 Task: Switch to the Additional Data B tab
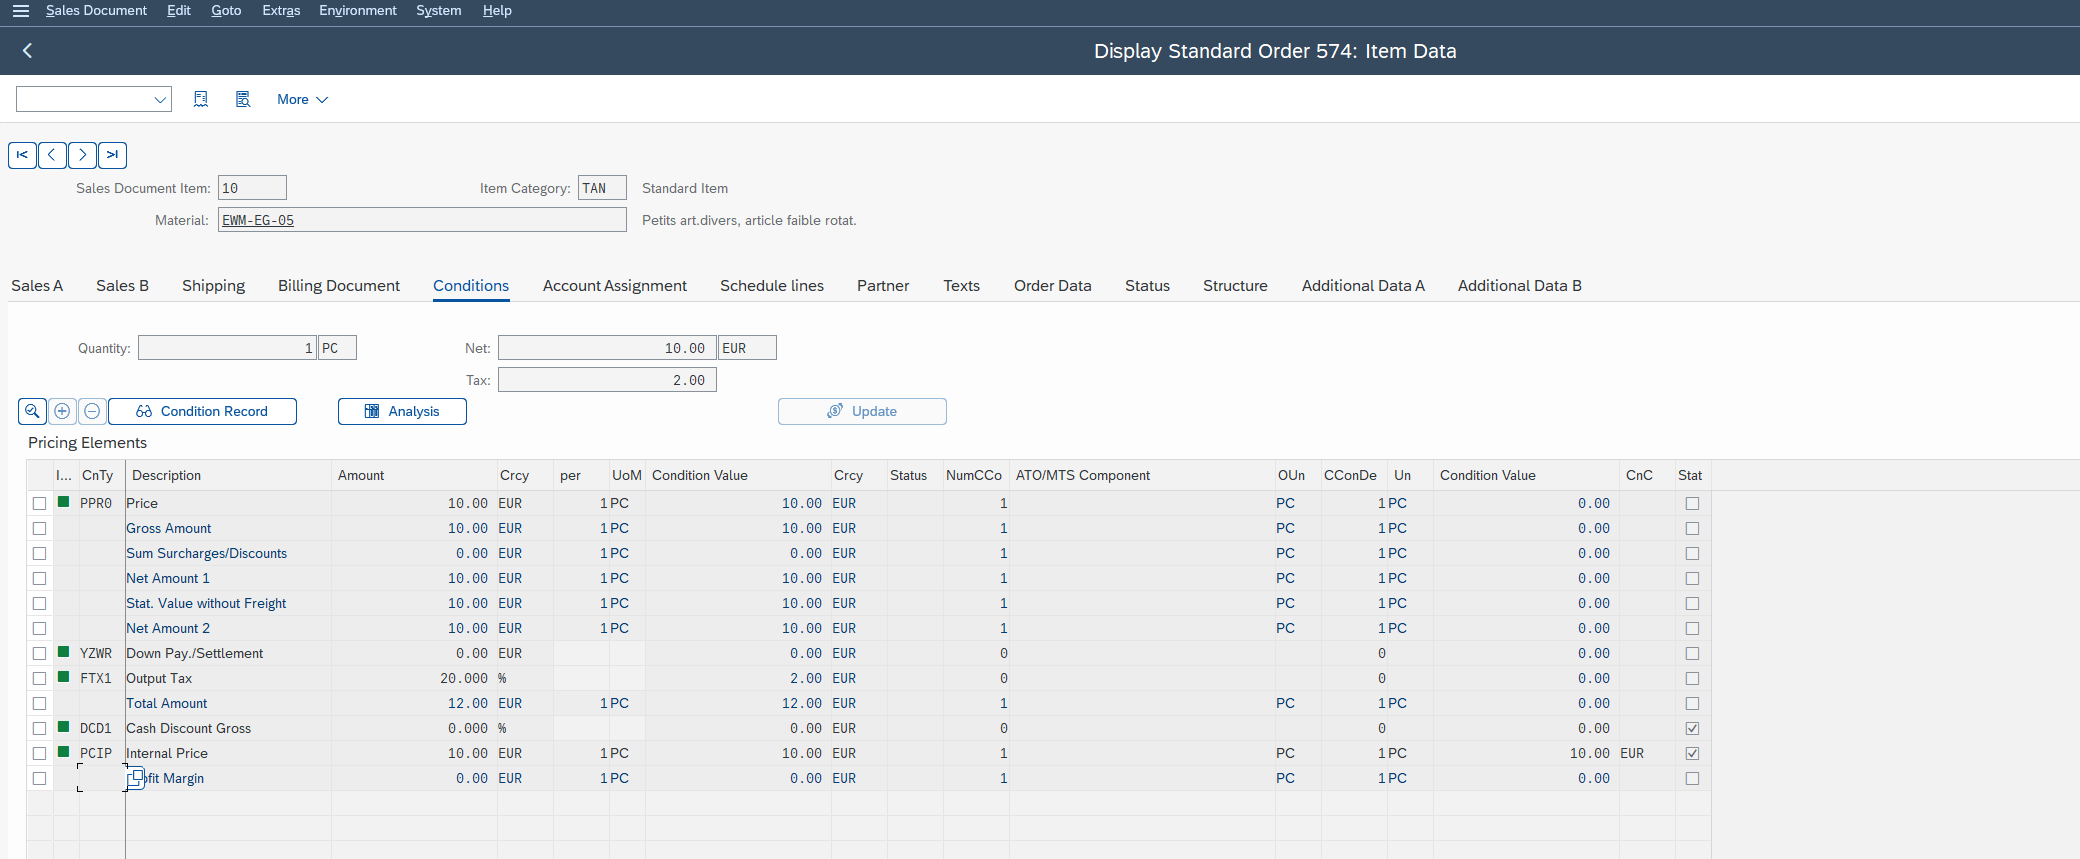tap(1520, 286)
